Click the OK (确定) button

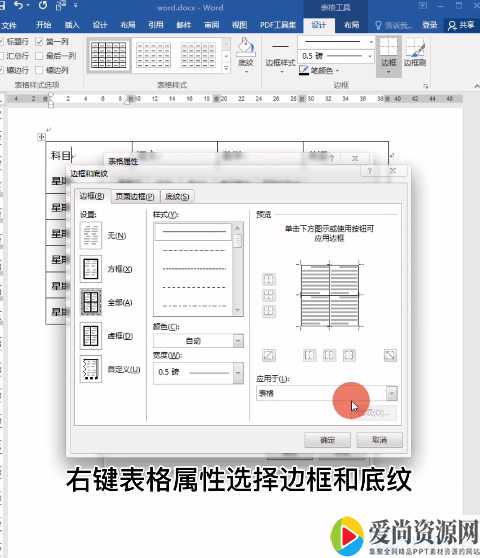click(327, 440)
